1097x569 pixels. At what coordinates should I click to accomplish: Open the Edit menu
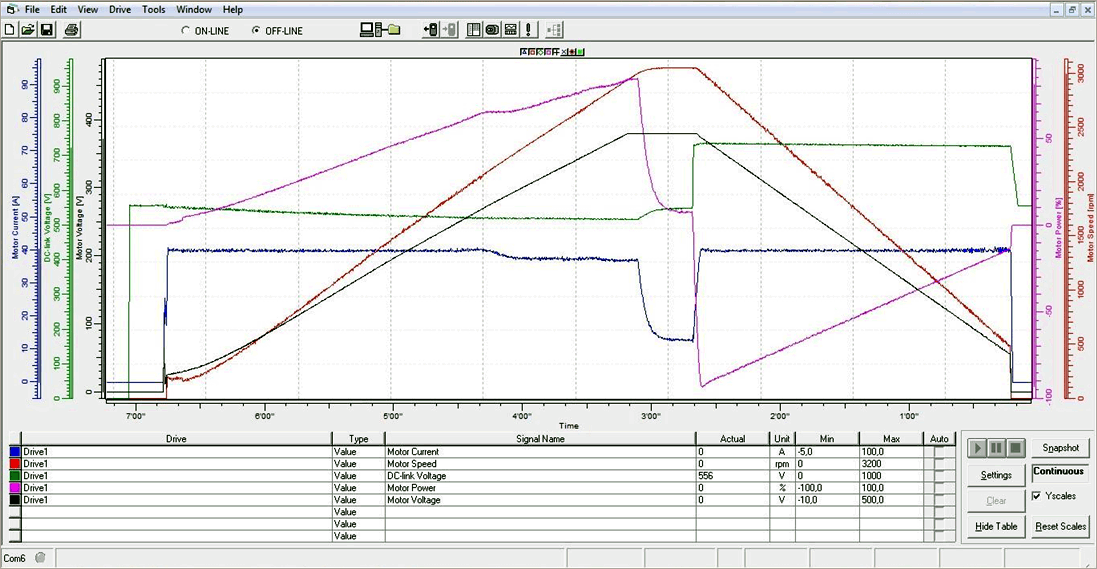[x=59, y=9]
